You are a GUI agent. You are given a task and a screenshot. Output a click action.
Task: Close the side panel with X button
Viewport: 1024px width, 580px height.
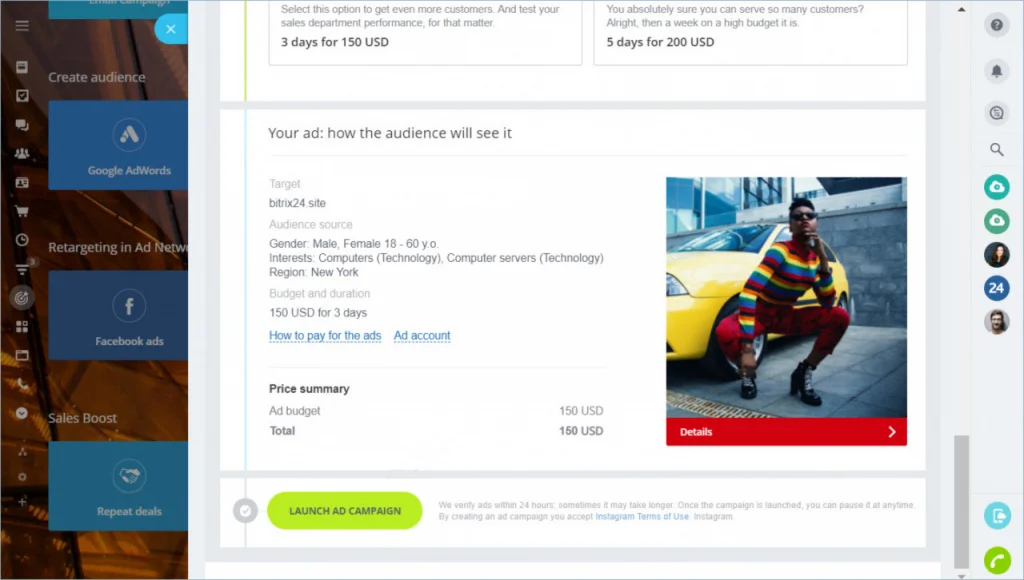(x=171, y=29)
